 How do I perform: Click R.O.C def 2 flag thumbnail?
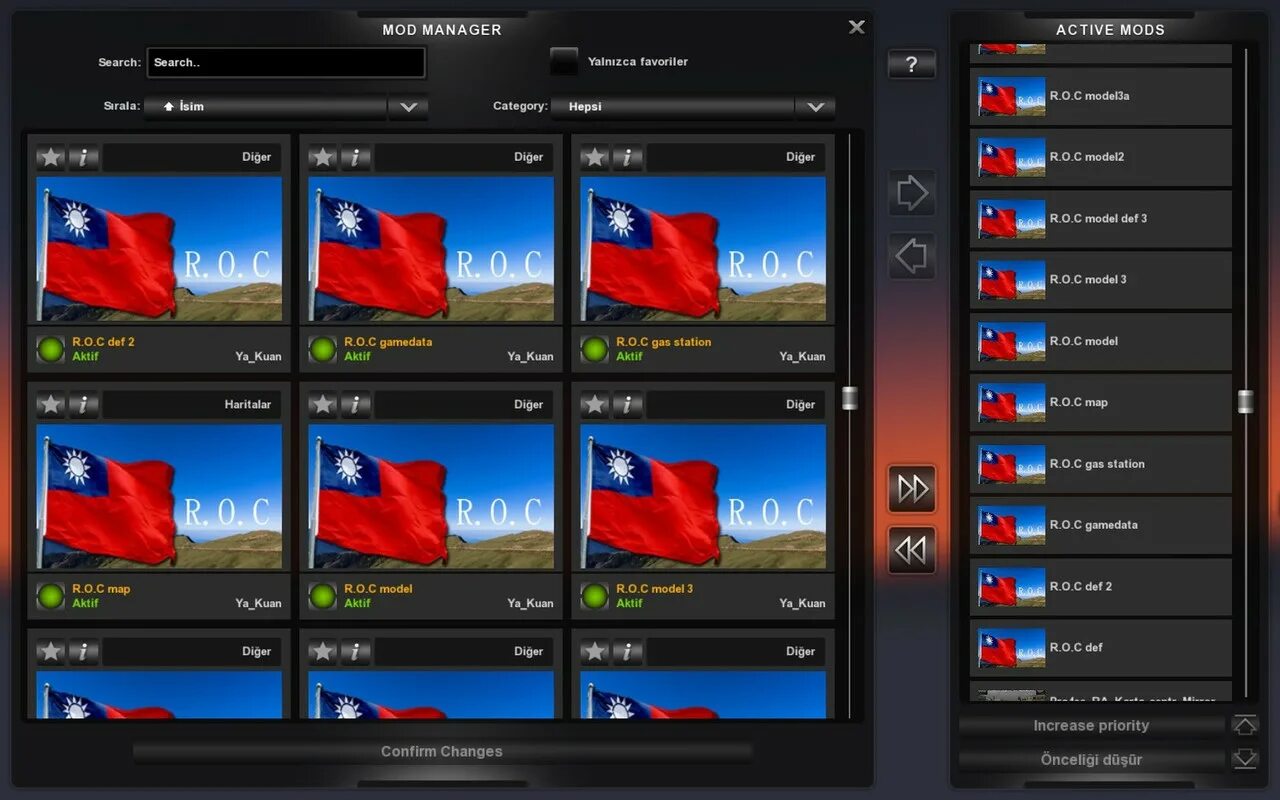pyautogui.click(x=159, y=249)
